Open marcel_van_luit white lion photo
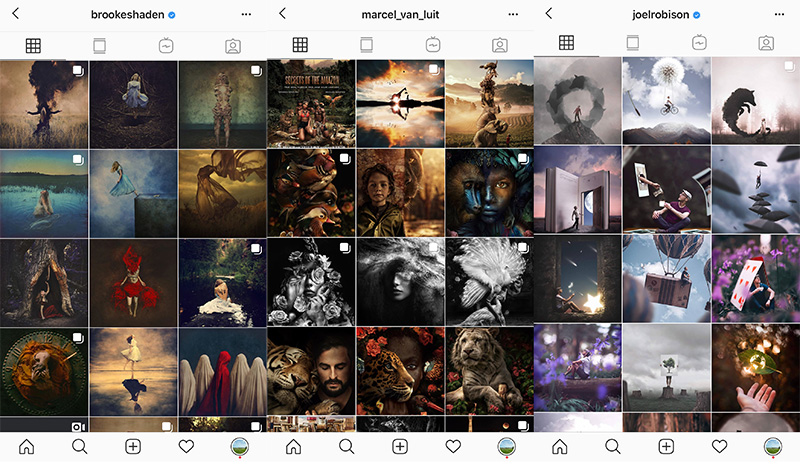Screen dimensions: 800x474 [x=489, y=371]
